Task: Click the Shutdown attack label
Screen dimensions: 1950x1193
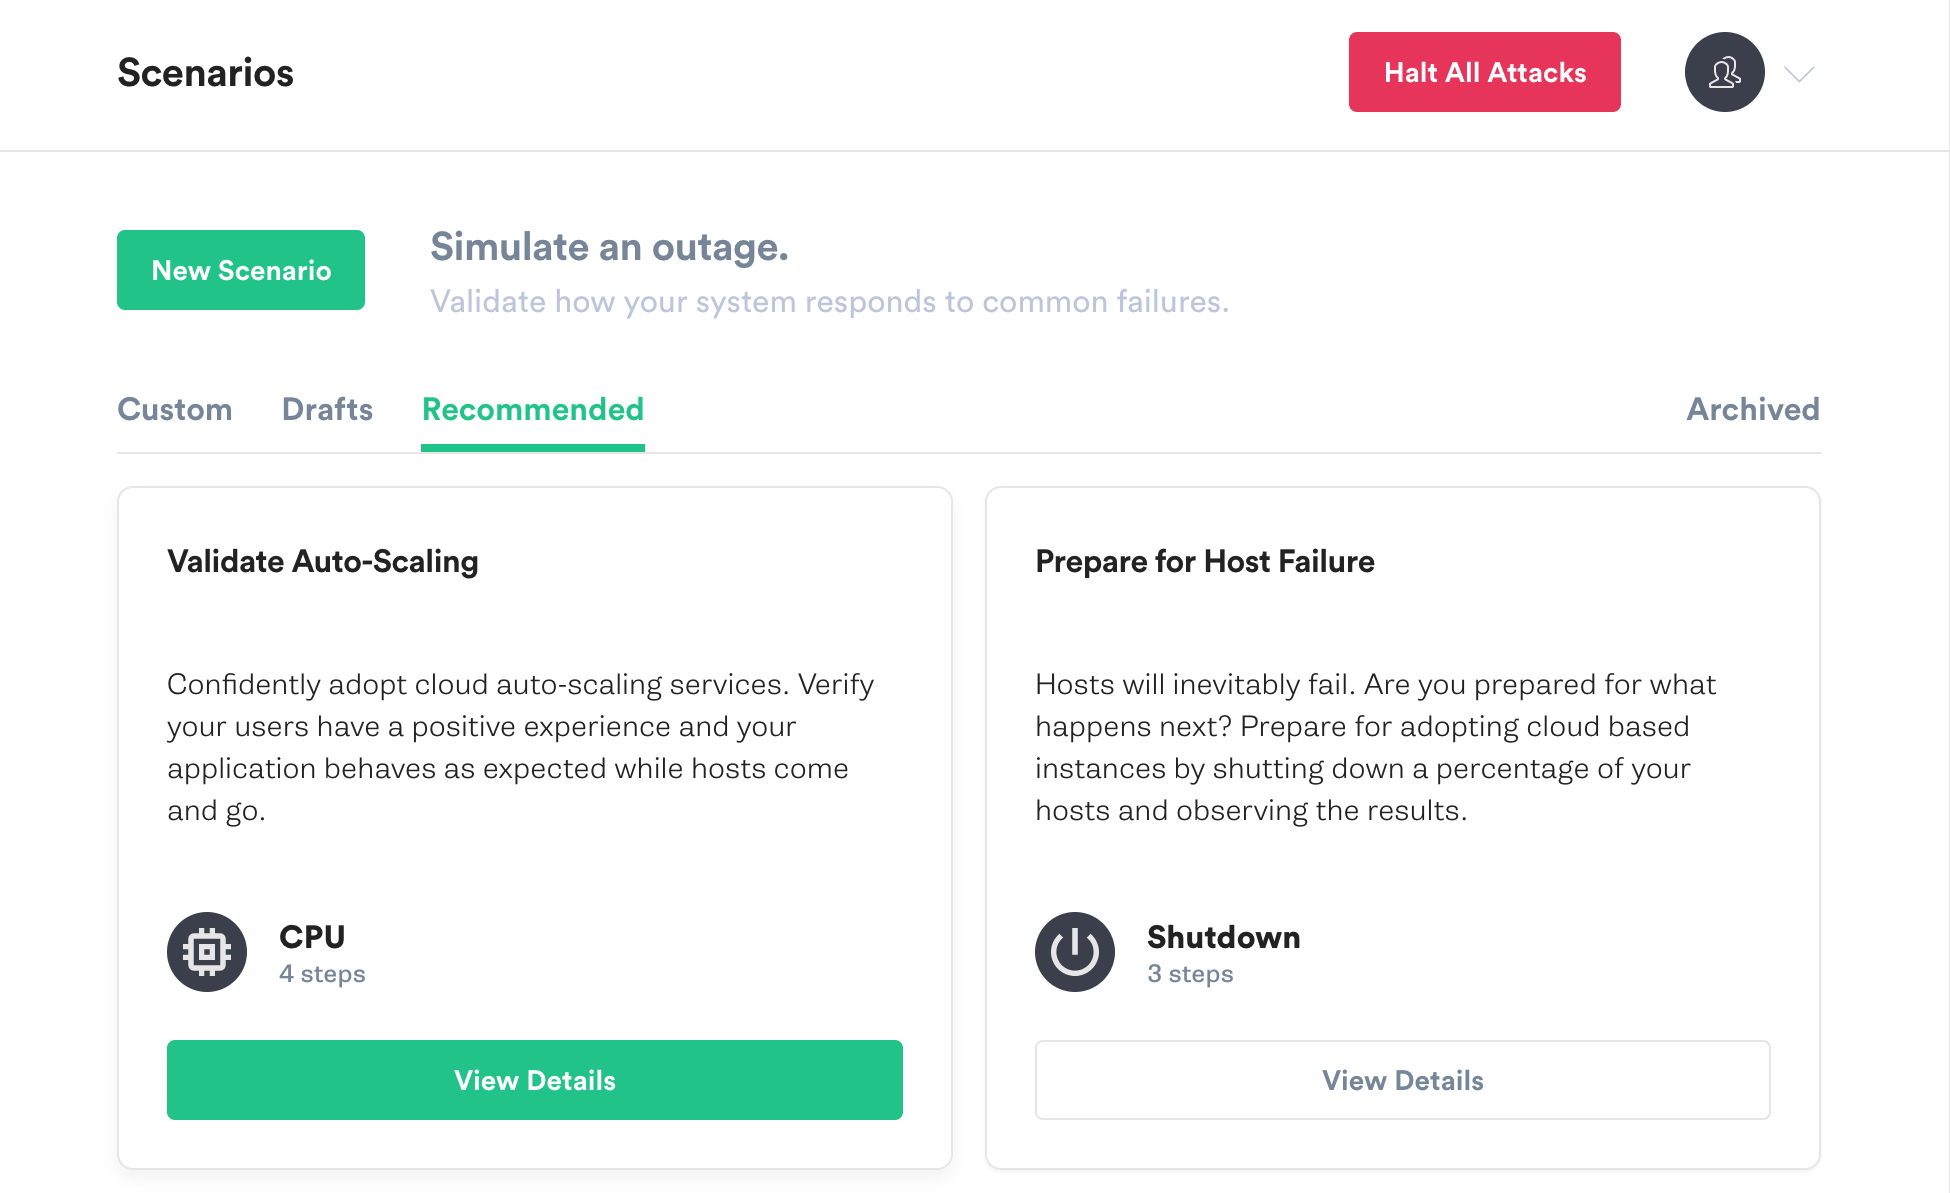Action: pos(1224,937)
